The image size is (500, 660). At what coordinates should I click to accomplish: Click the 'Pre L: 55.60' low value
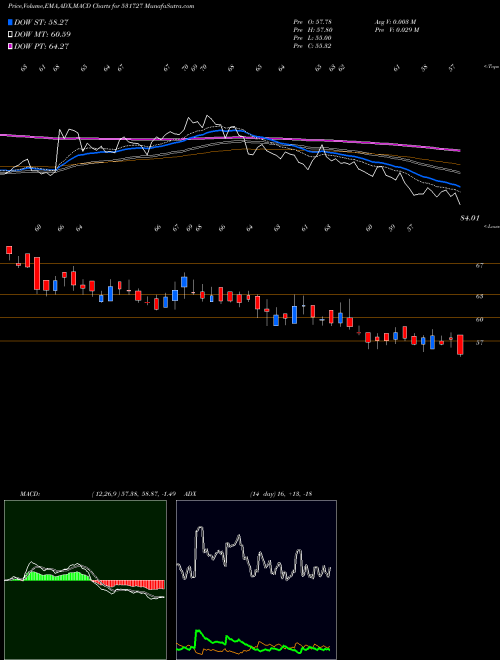313,38
